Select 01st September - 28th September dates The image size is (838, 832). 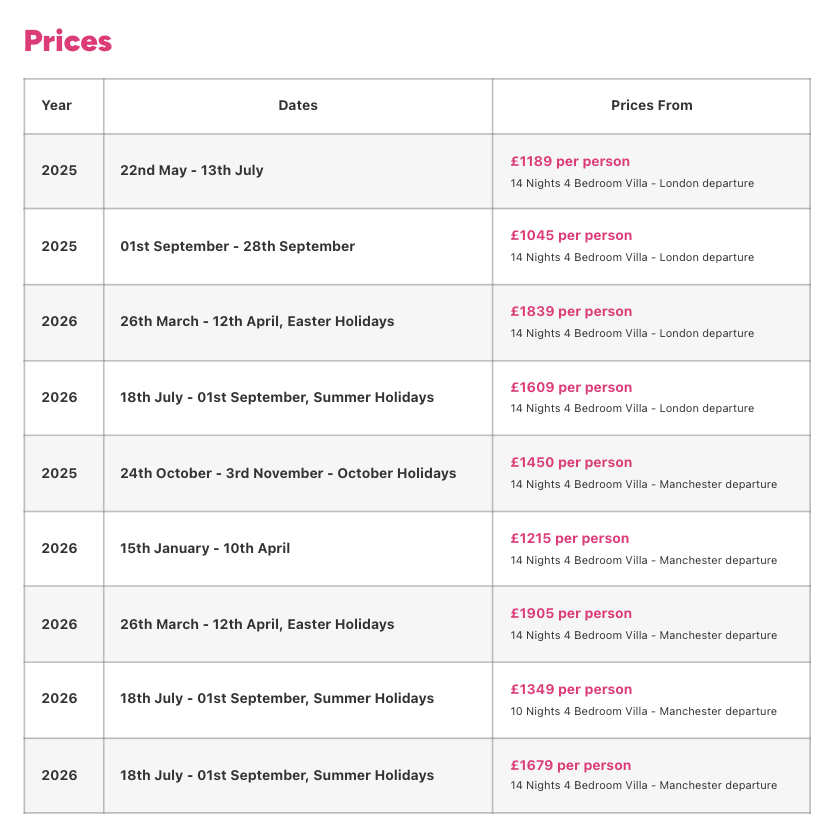(237, 246)
